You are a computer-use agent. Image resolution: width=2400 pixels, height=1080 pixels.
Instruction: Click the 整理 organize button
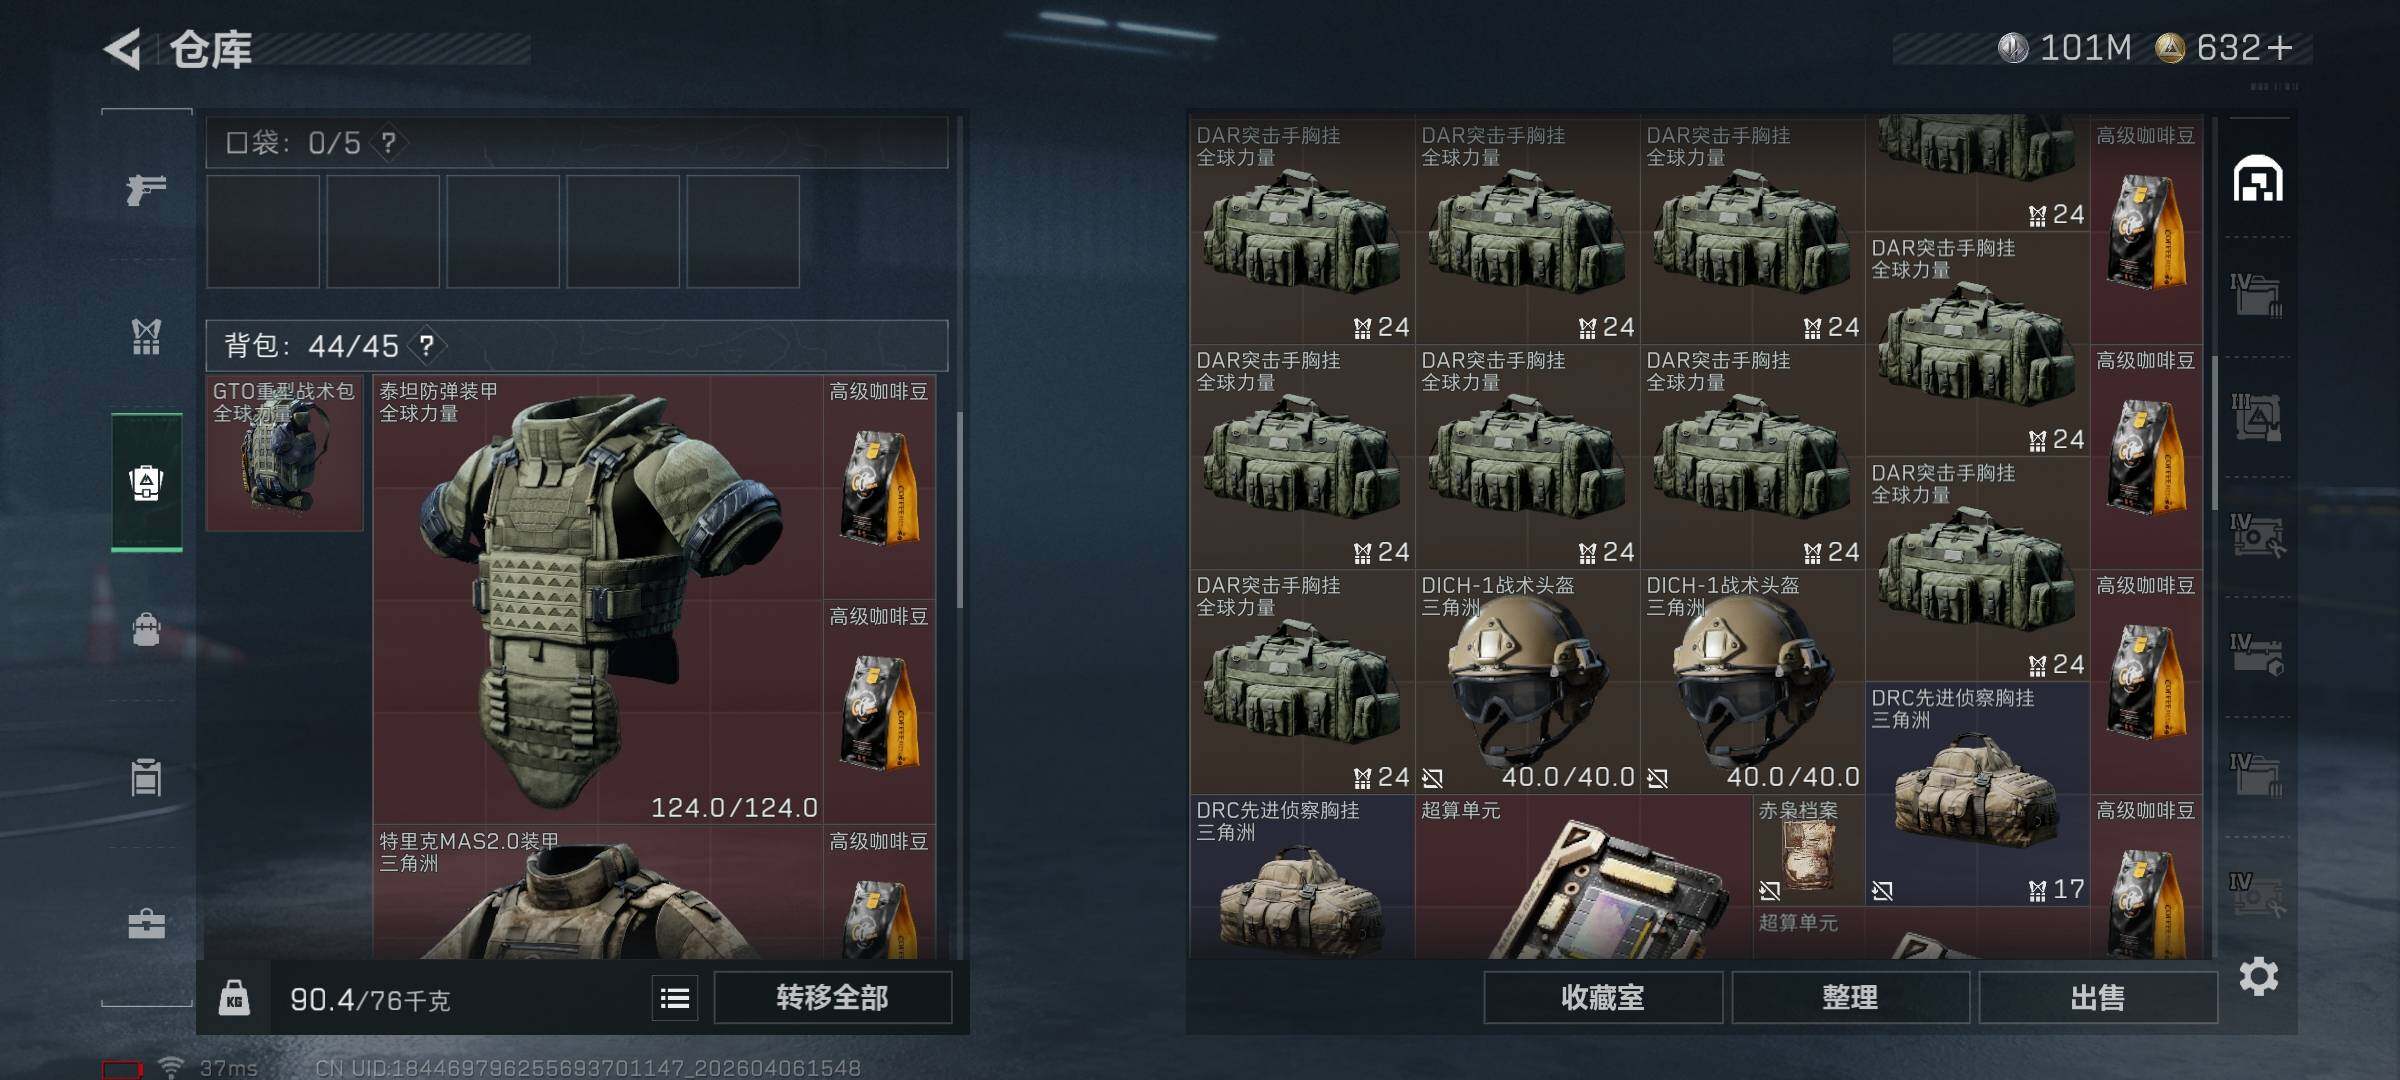point(1850,998)
